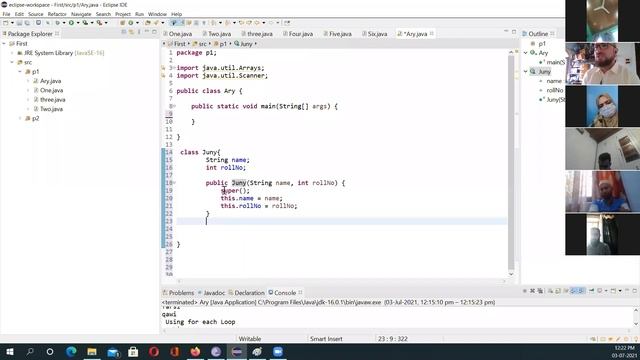The height and width of the screenshot is (360, 640).
Task: Open the Project menu
Action: pos(122,14)
